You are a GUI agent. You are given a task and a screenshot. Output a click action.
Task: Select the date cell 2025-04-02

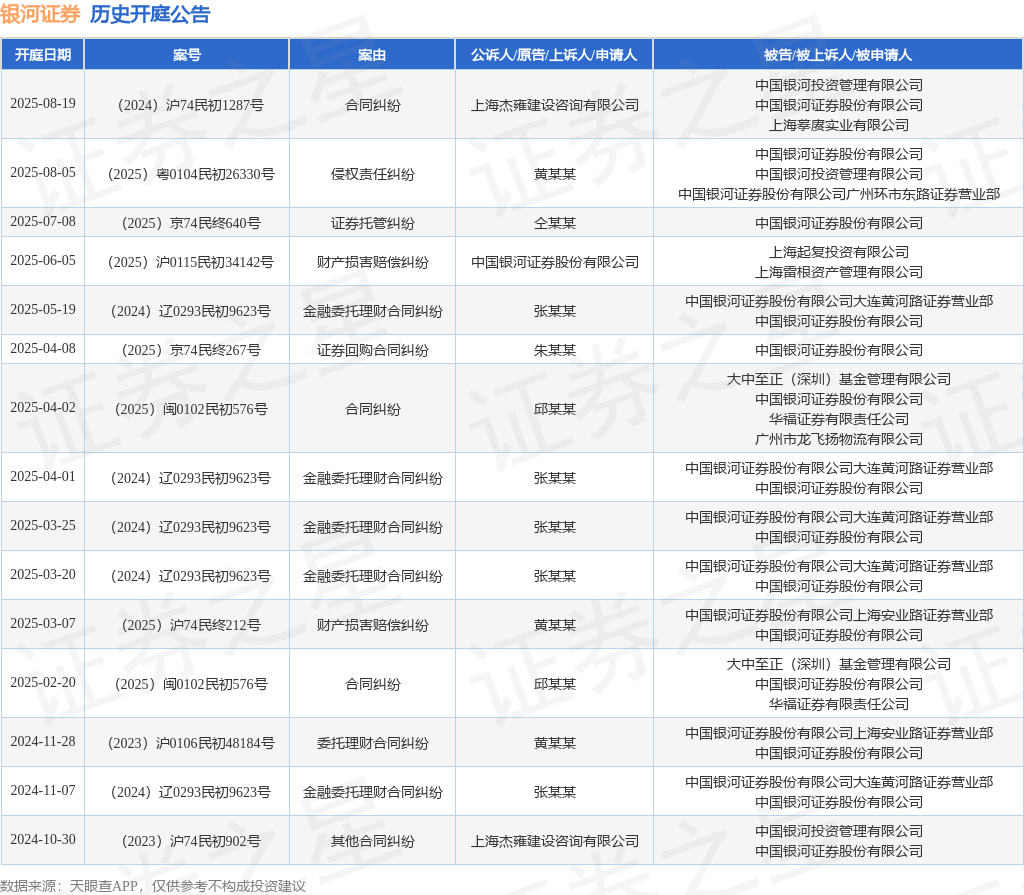(x=43, y=408)
